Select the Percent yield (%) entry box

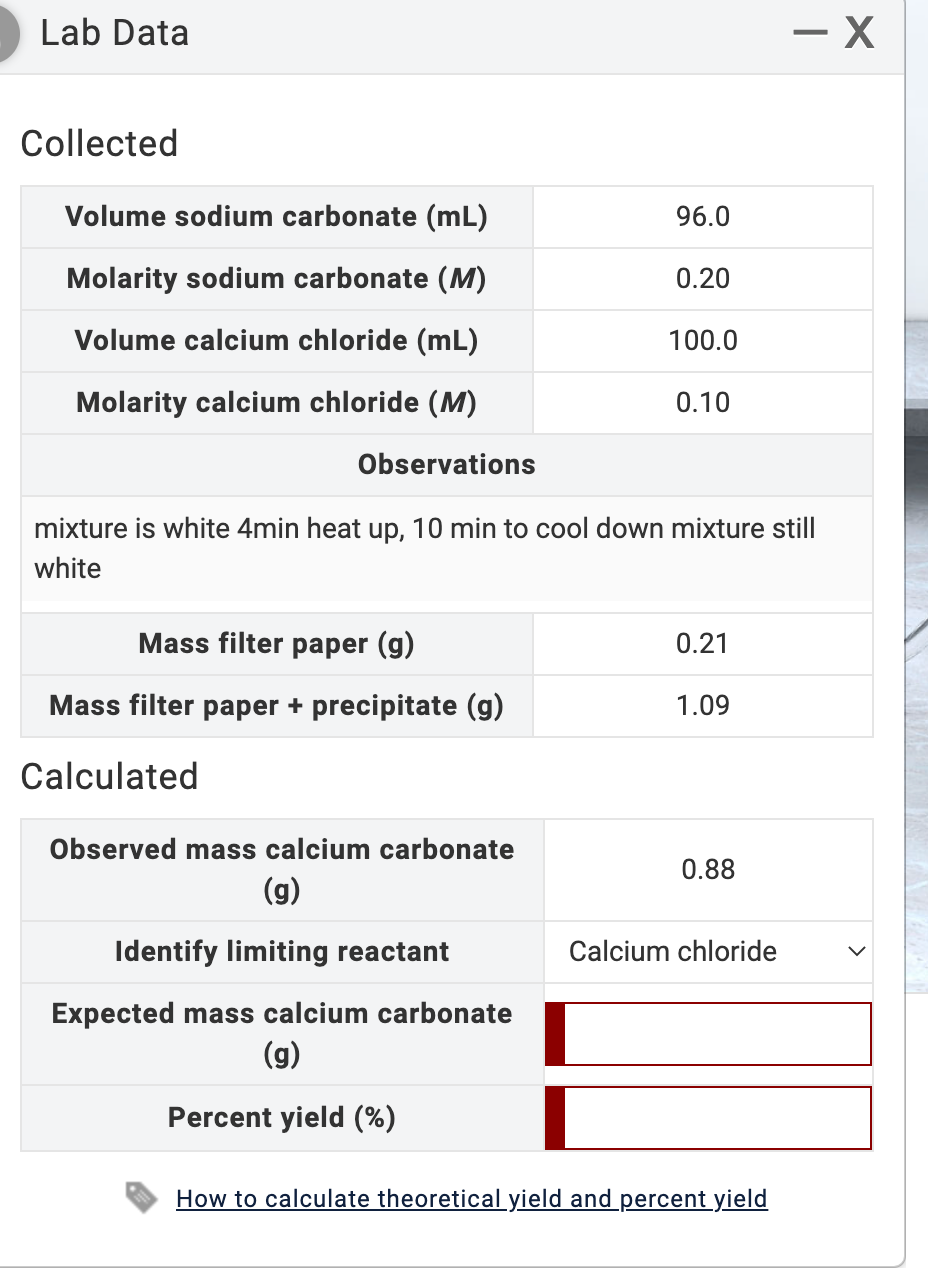pyautogui.click(x=716, y=1117)
